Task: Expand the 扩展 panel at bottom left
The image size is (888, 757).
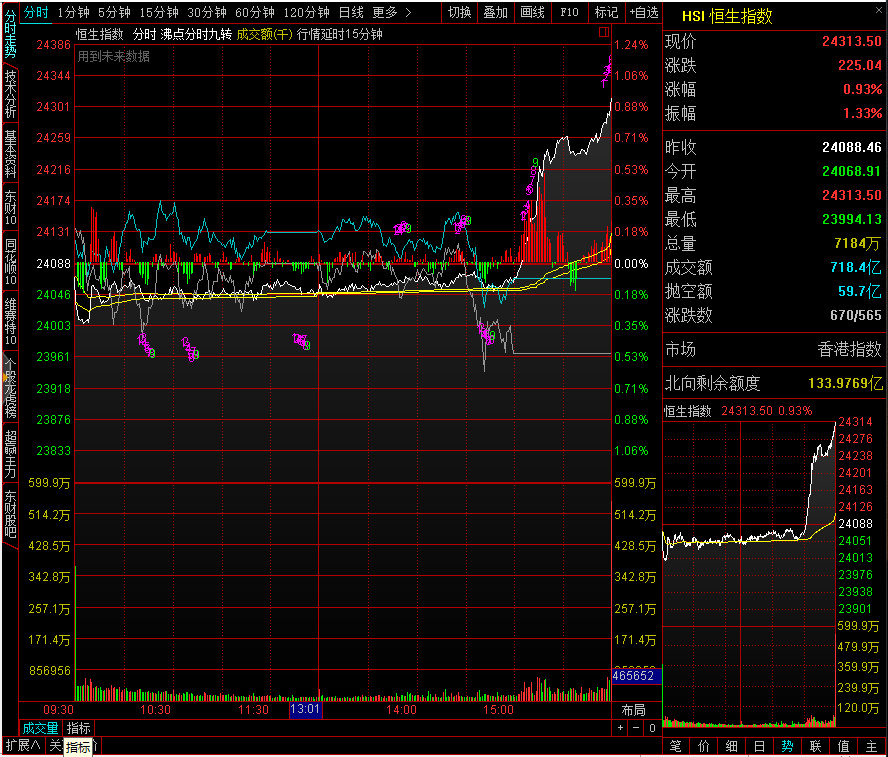Action: 22,745
